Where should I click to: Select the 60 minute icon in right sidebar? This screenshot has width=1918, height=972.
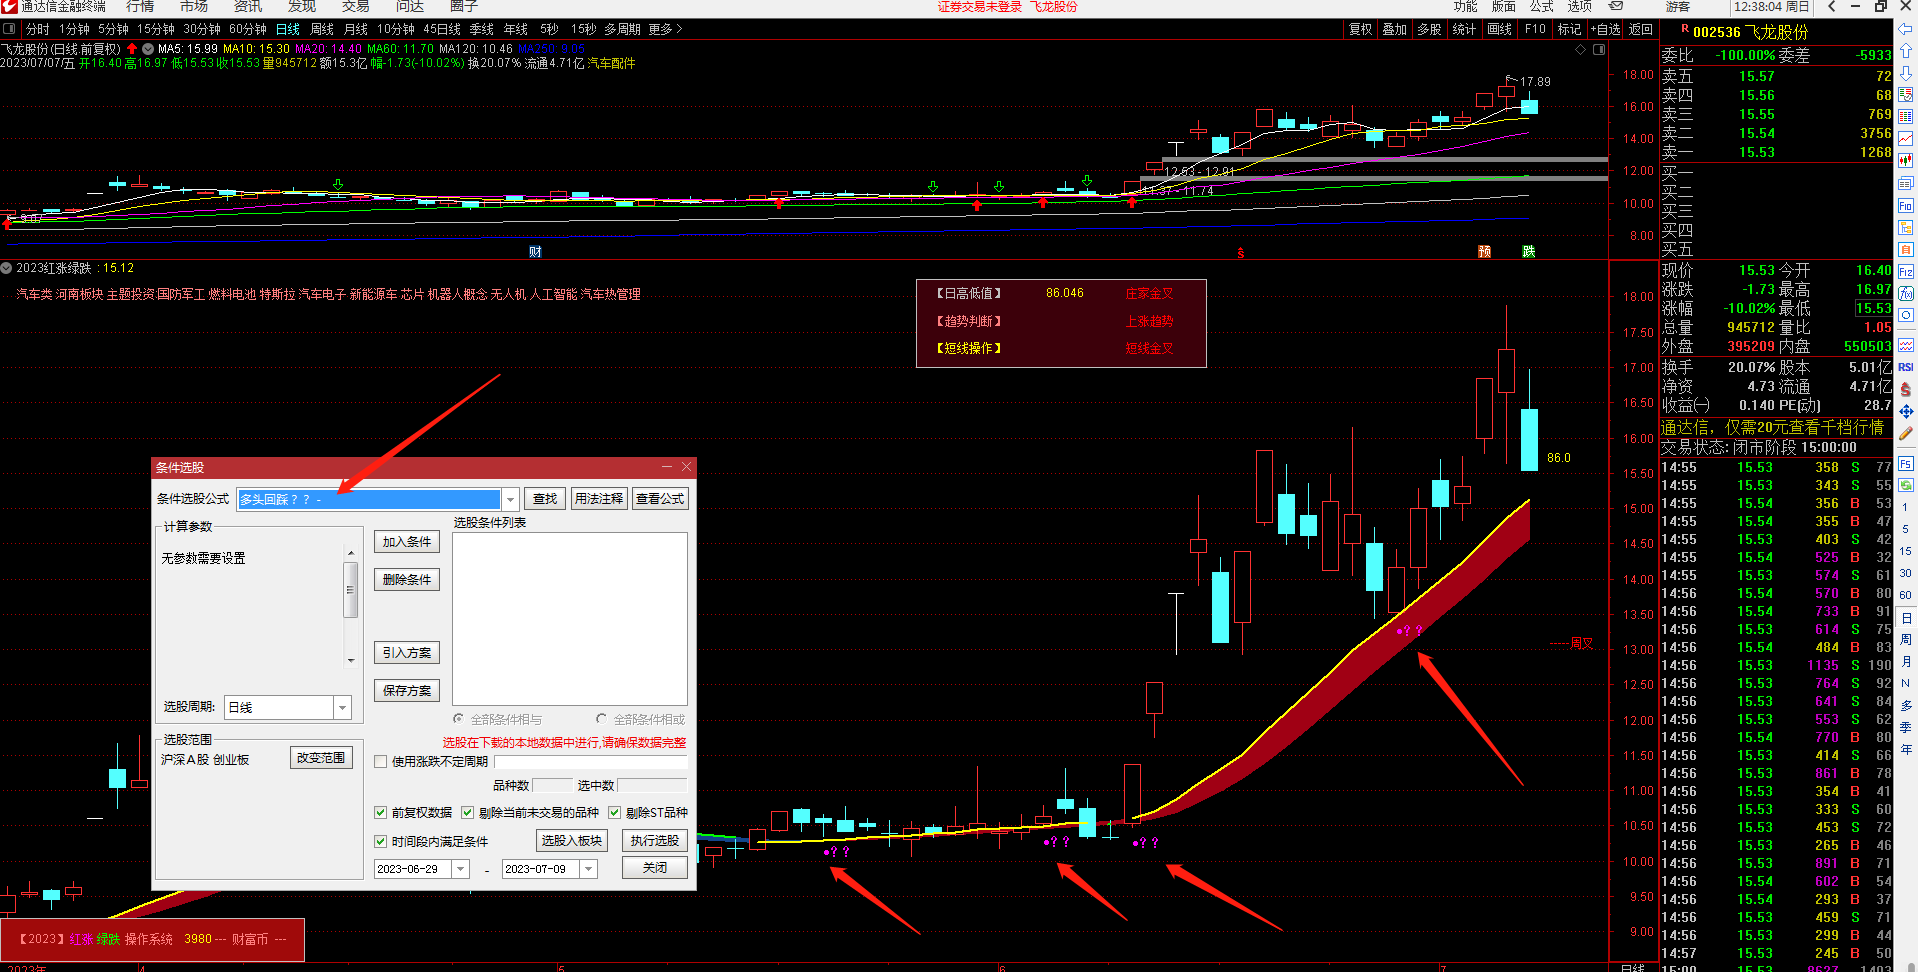tap(1906, 595)
